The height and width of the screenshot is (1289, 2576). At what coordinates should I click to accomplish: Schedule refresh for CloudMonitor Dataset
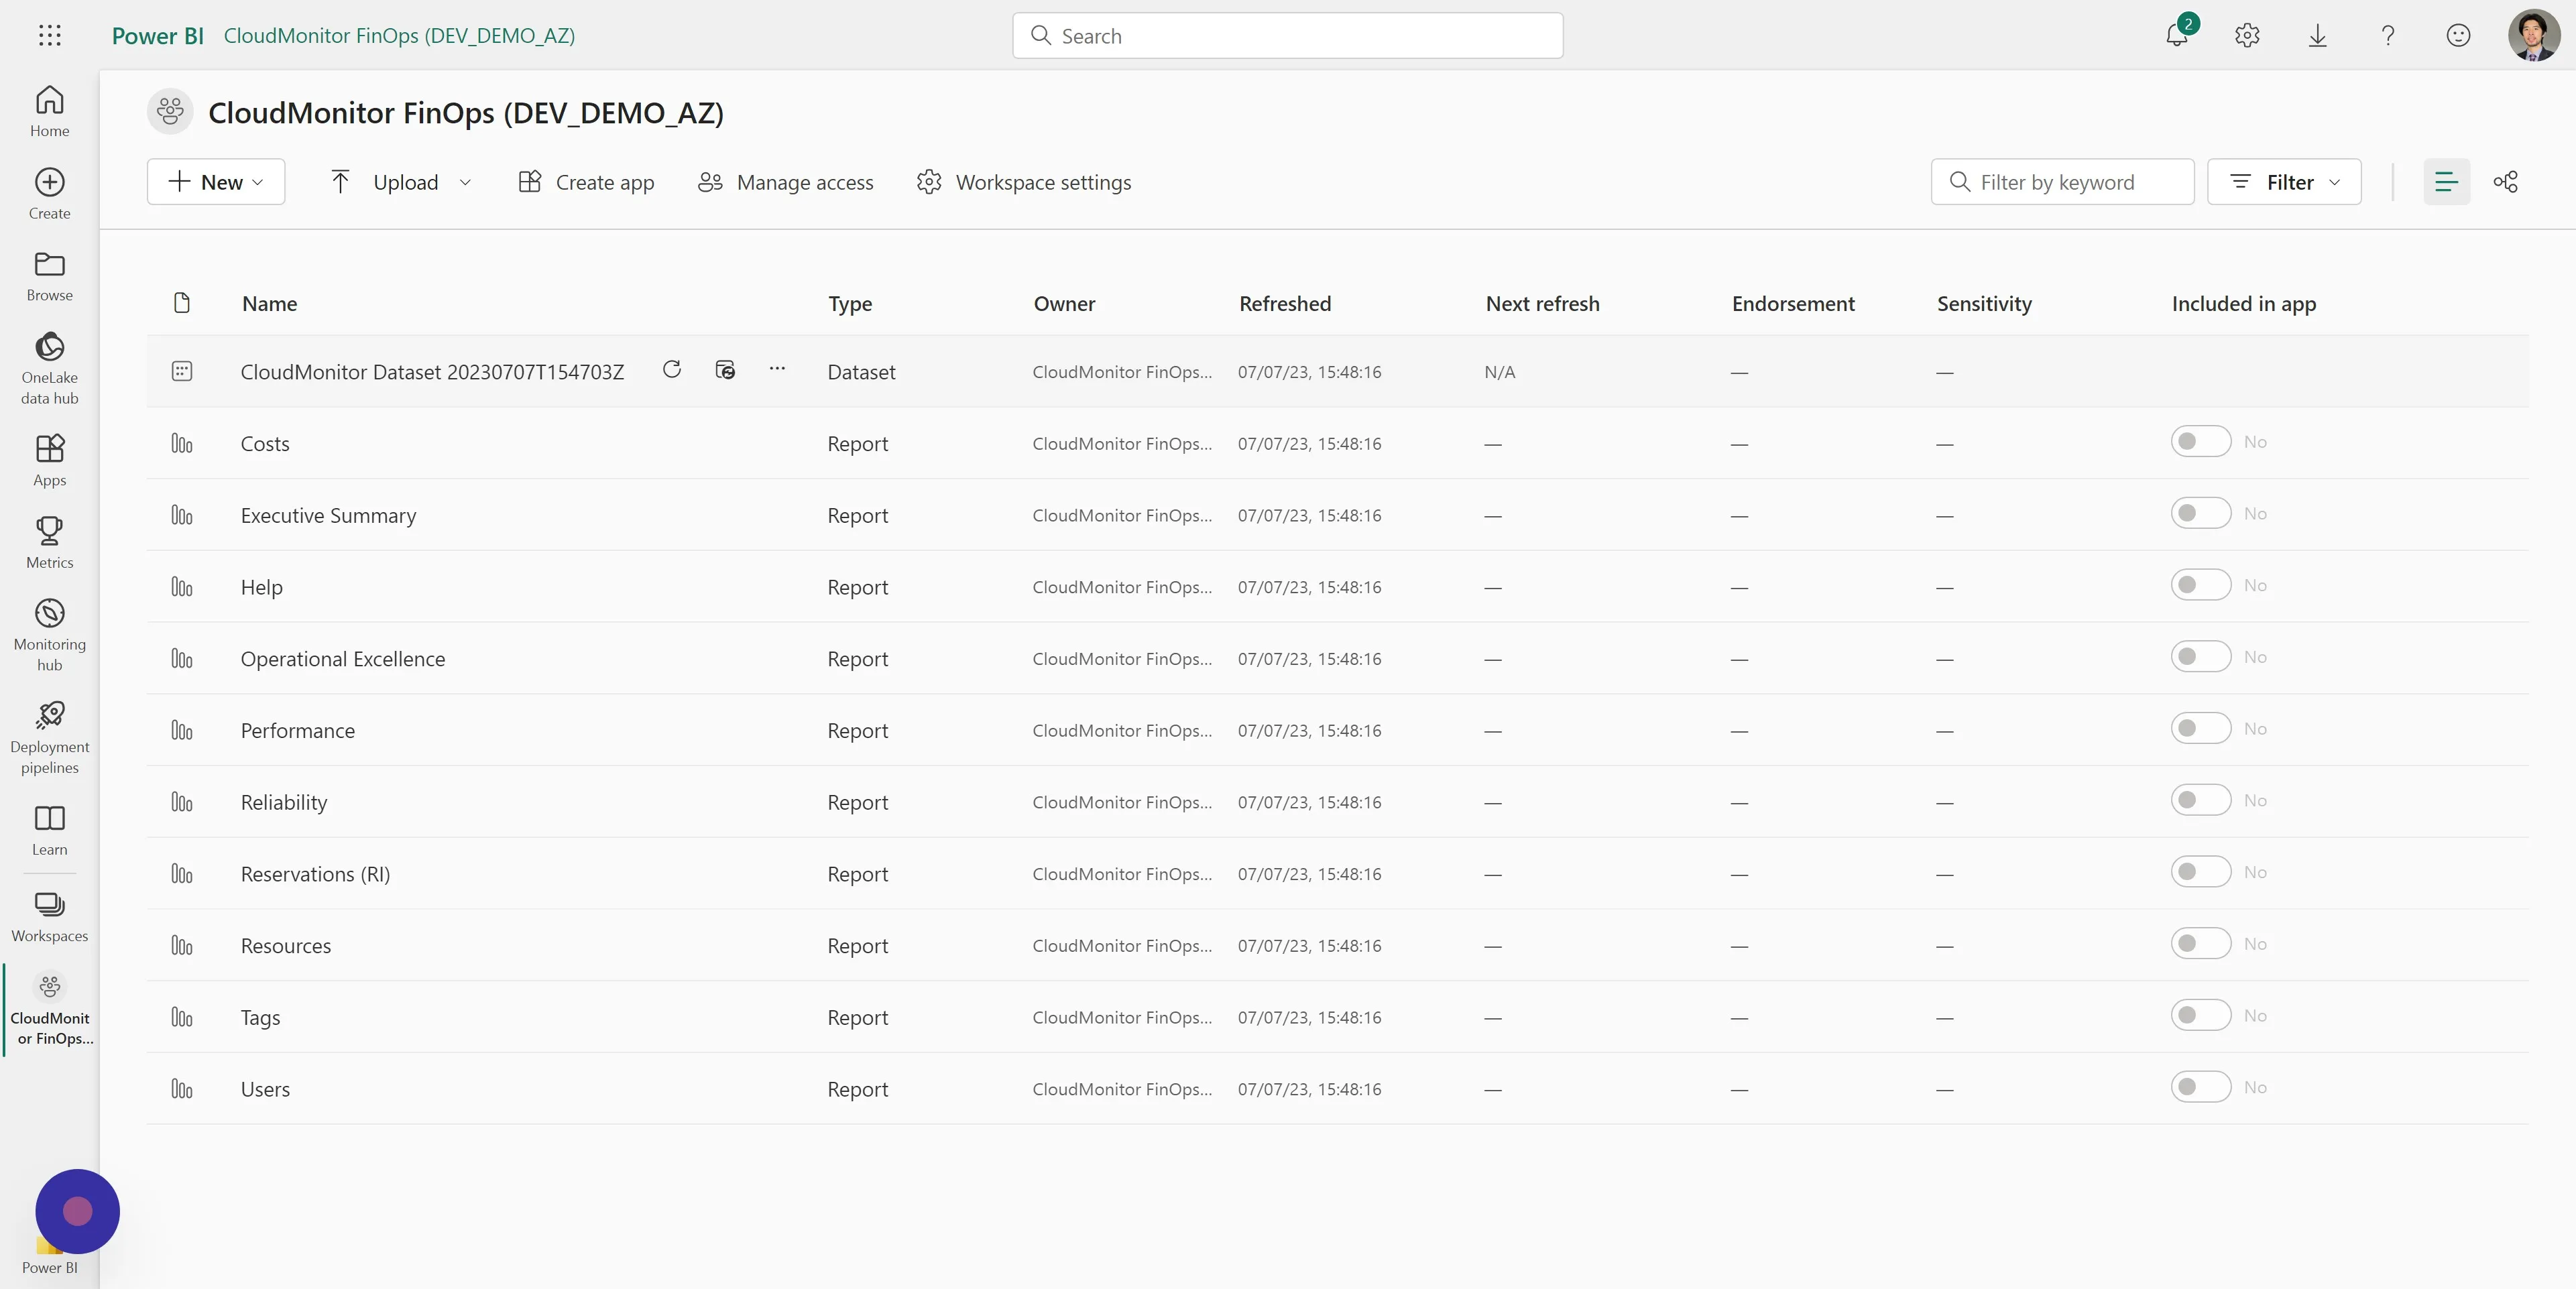click(x=725, y=370)
